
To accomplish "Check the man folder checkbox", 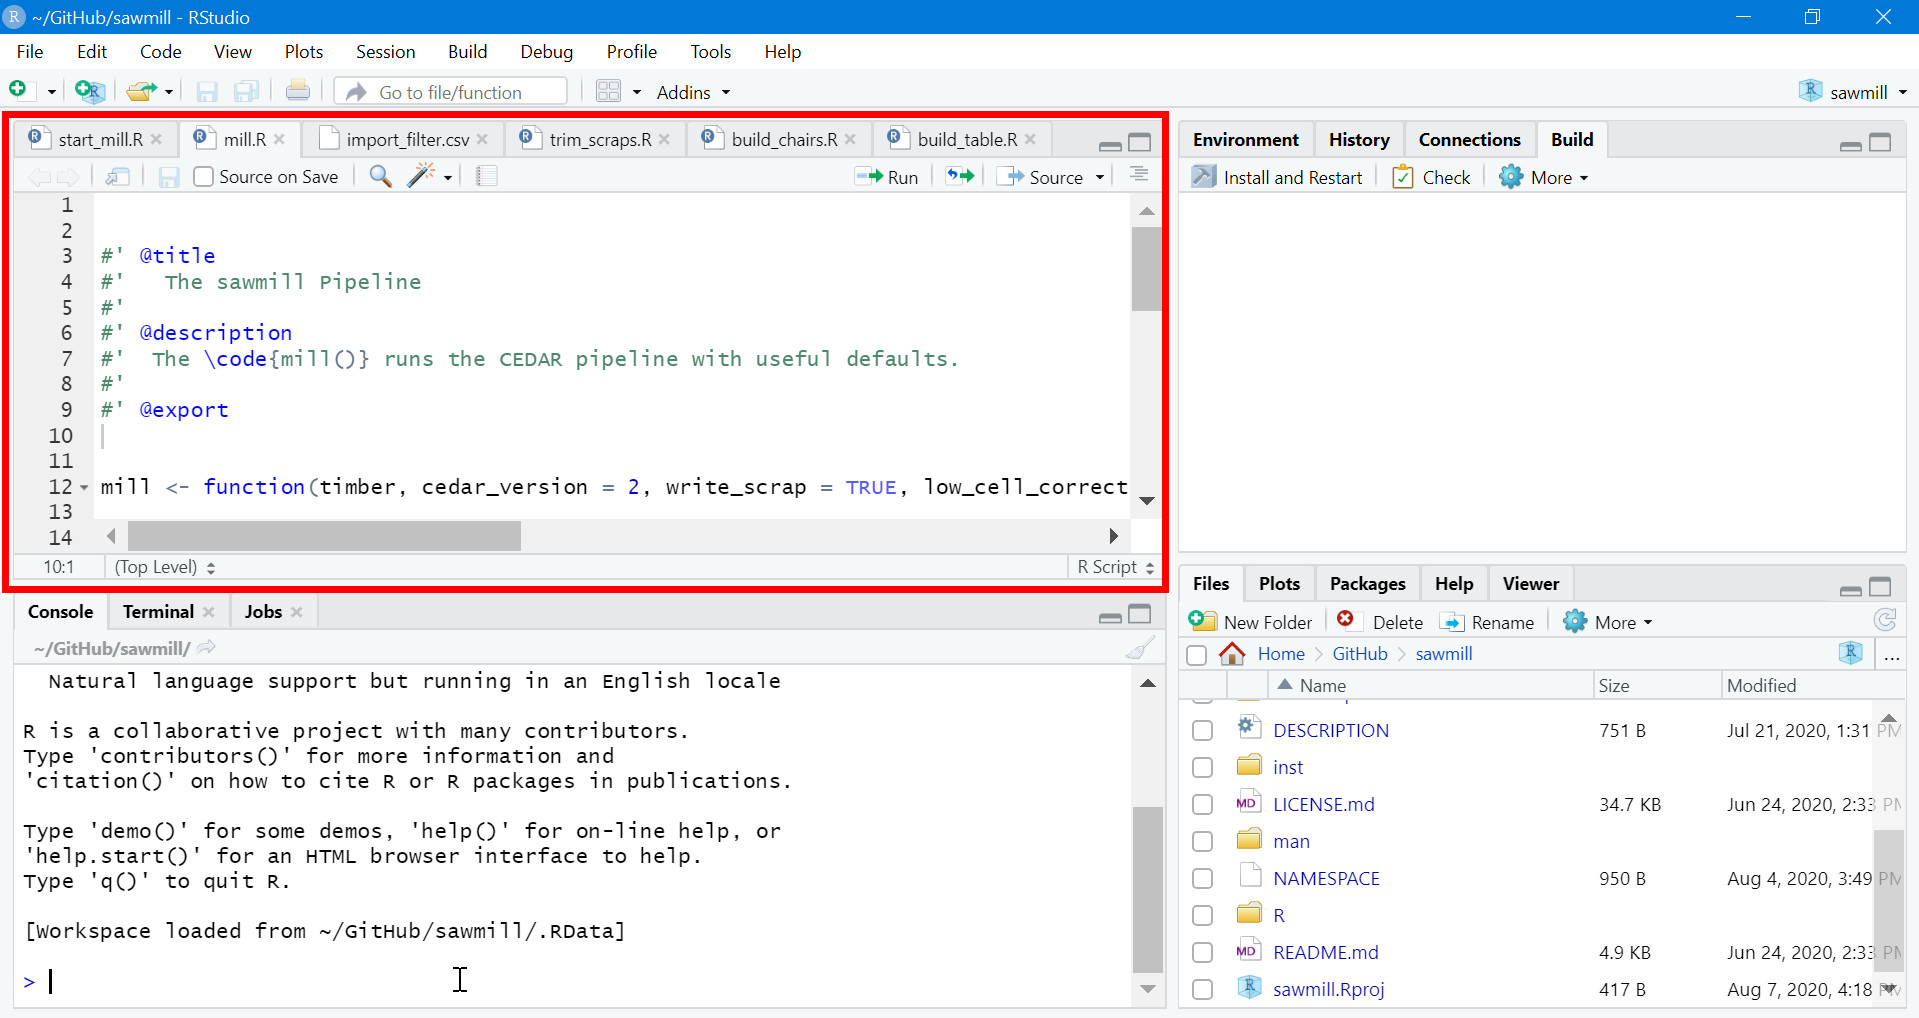I will tap(1203, 842).
